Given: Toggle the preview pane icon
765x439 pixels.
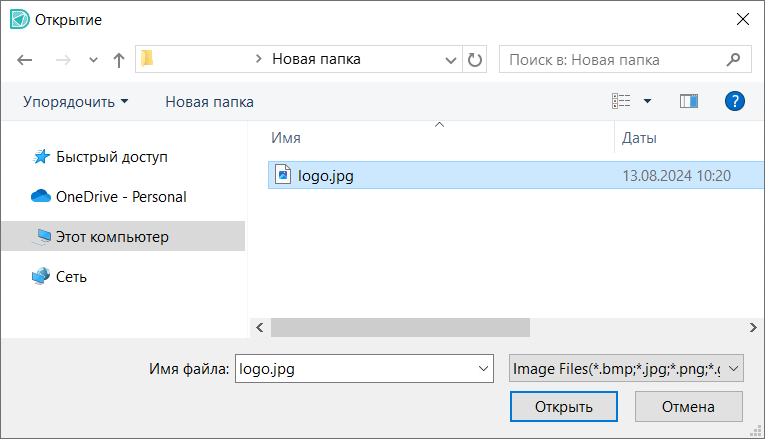Looking at the screenshot, I should tap(688, 101).
